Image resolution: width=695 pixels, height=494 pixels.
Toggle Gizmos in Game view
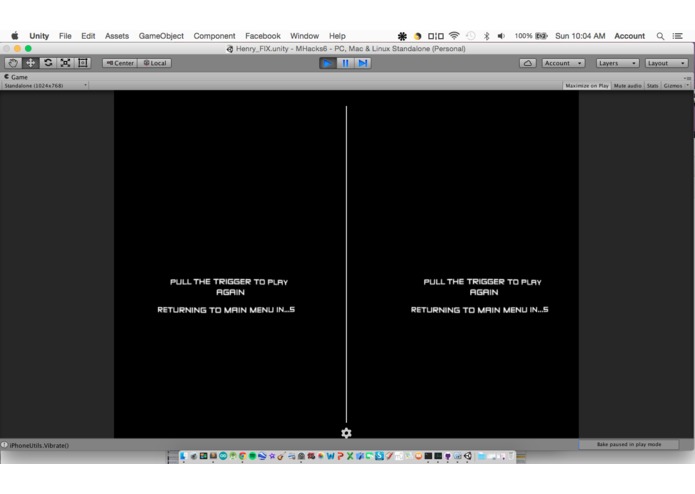673,86
